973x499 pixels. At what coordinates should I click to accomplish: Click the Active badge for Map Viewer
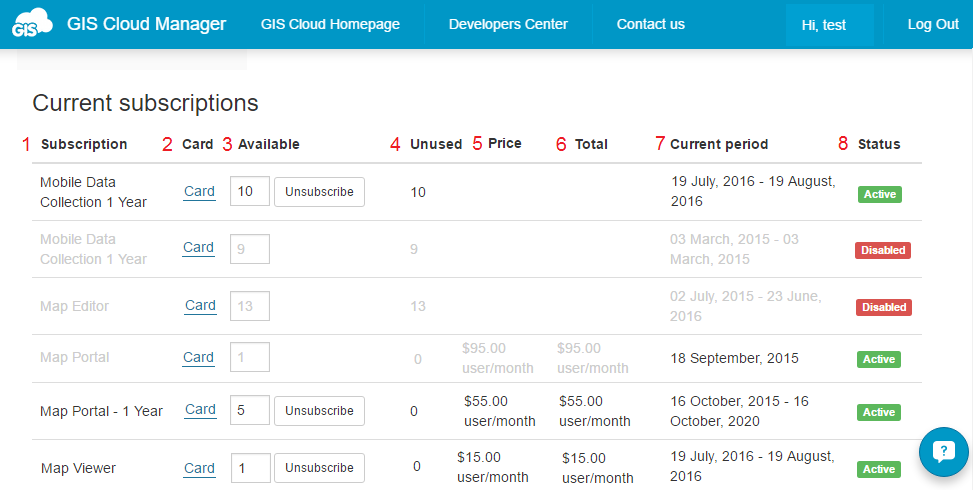click(x=879, y=469)
